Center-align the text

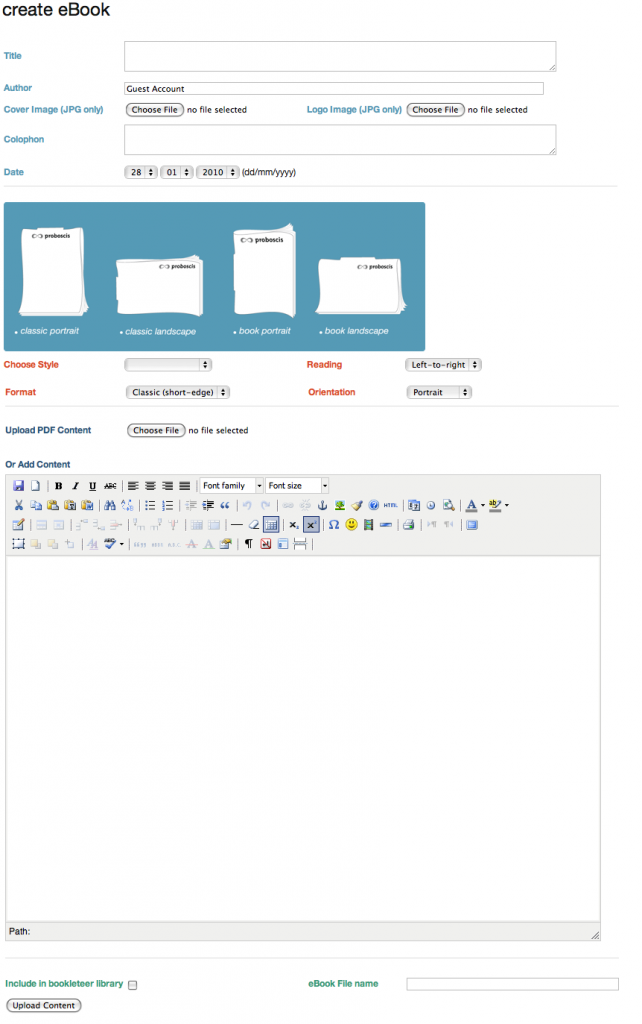pos(150,486)
